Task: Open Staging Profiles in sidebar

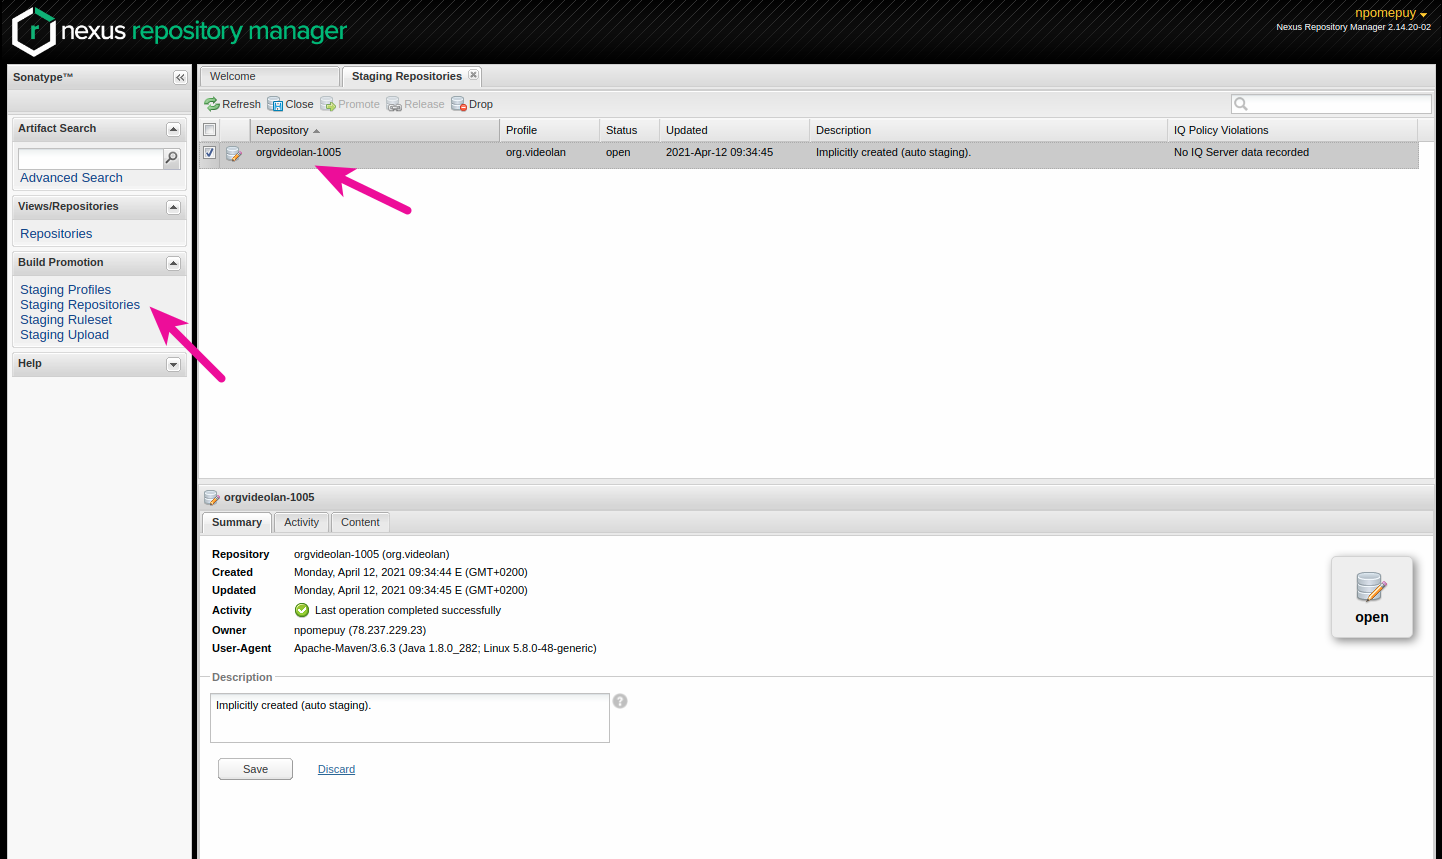Action: (65, 290)
